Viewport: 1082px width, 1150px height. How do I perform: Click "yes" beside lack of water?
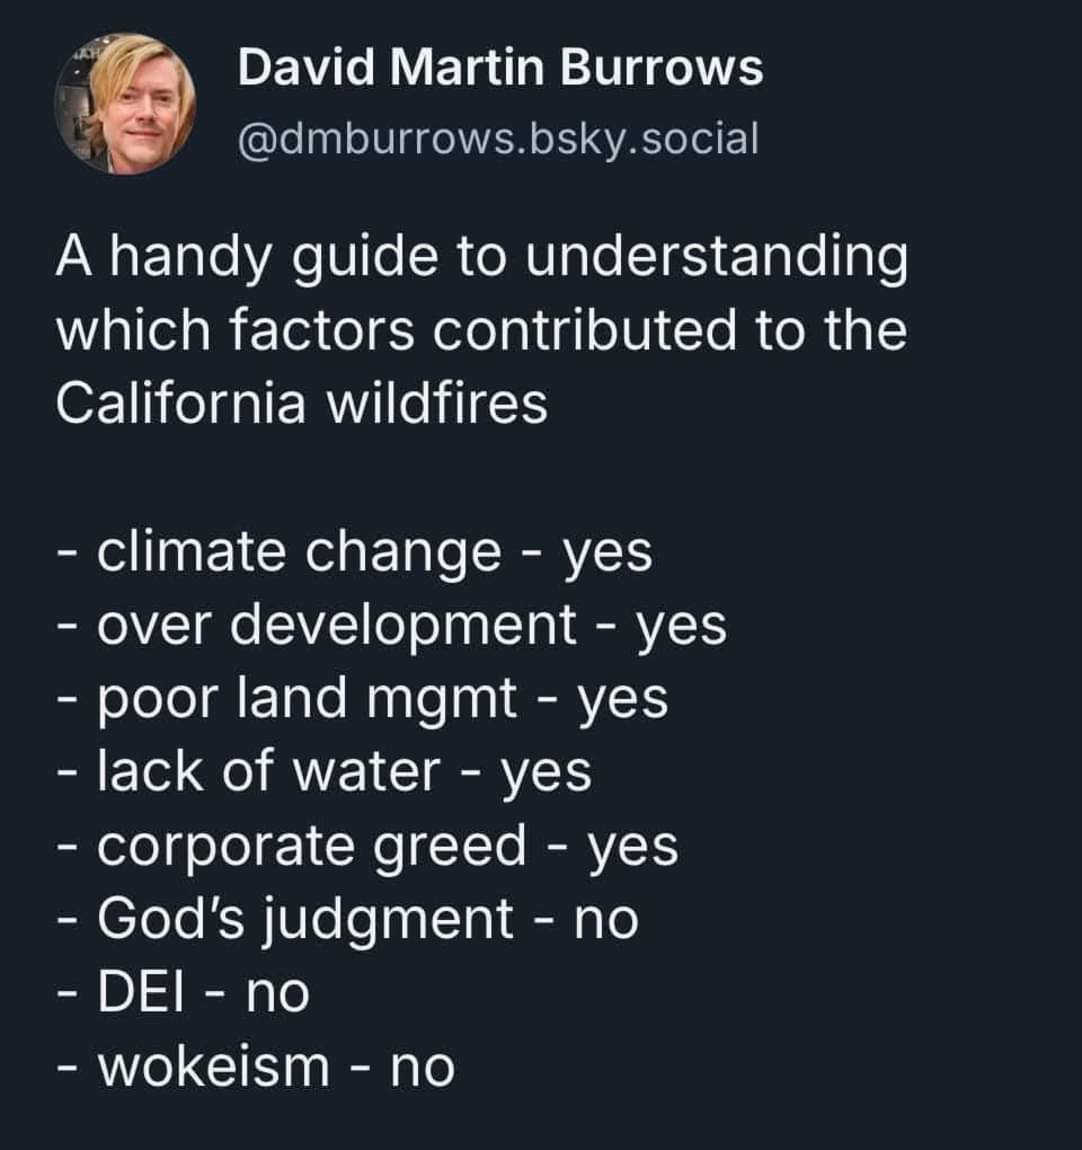point(546,773)
